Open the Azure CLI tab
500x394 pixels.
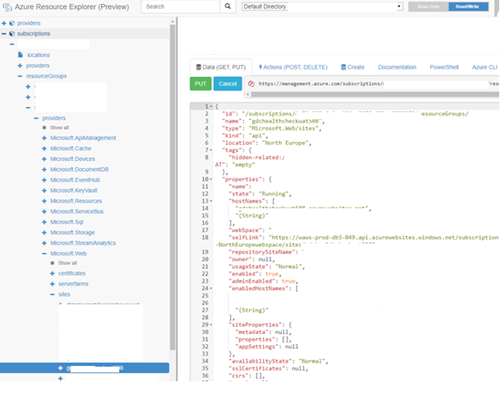pos(485,67)
